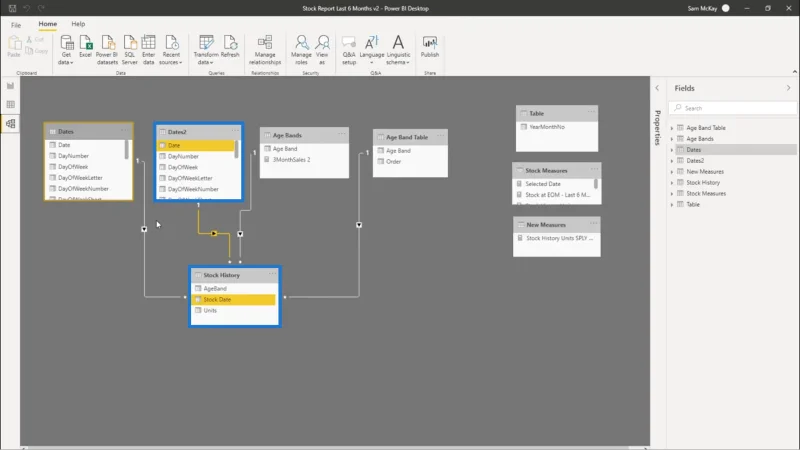Expand the Properties pane
The image size is (800, 450).
(657, 88)
